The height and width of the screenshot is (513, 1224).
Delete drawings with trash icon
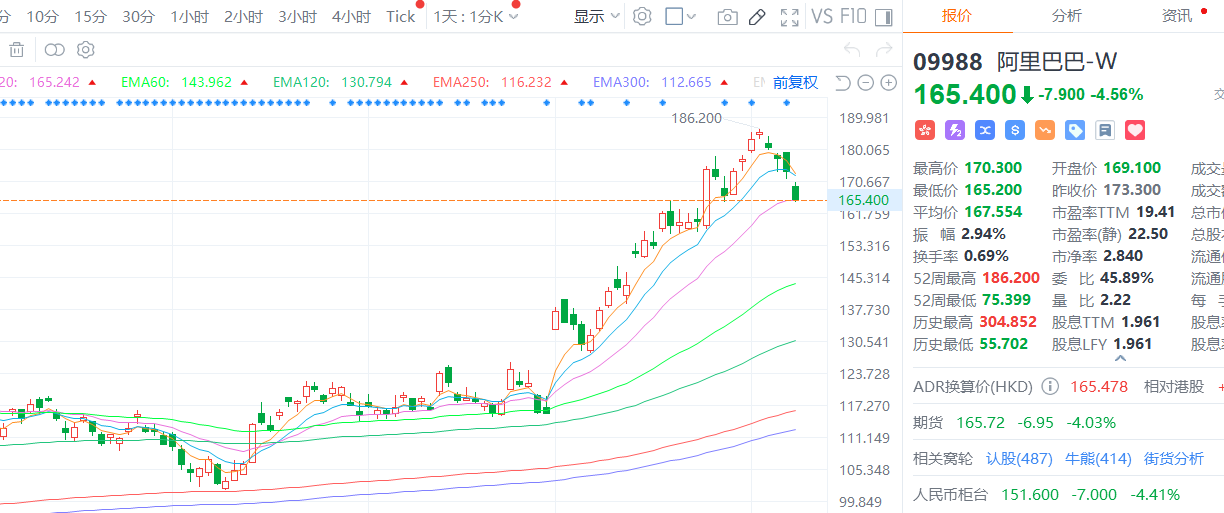[16, 50]
